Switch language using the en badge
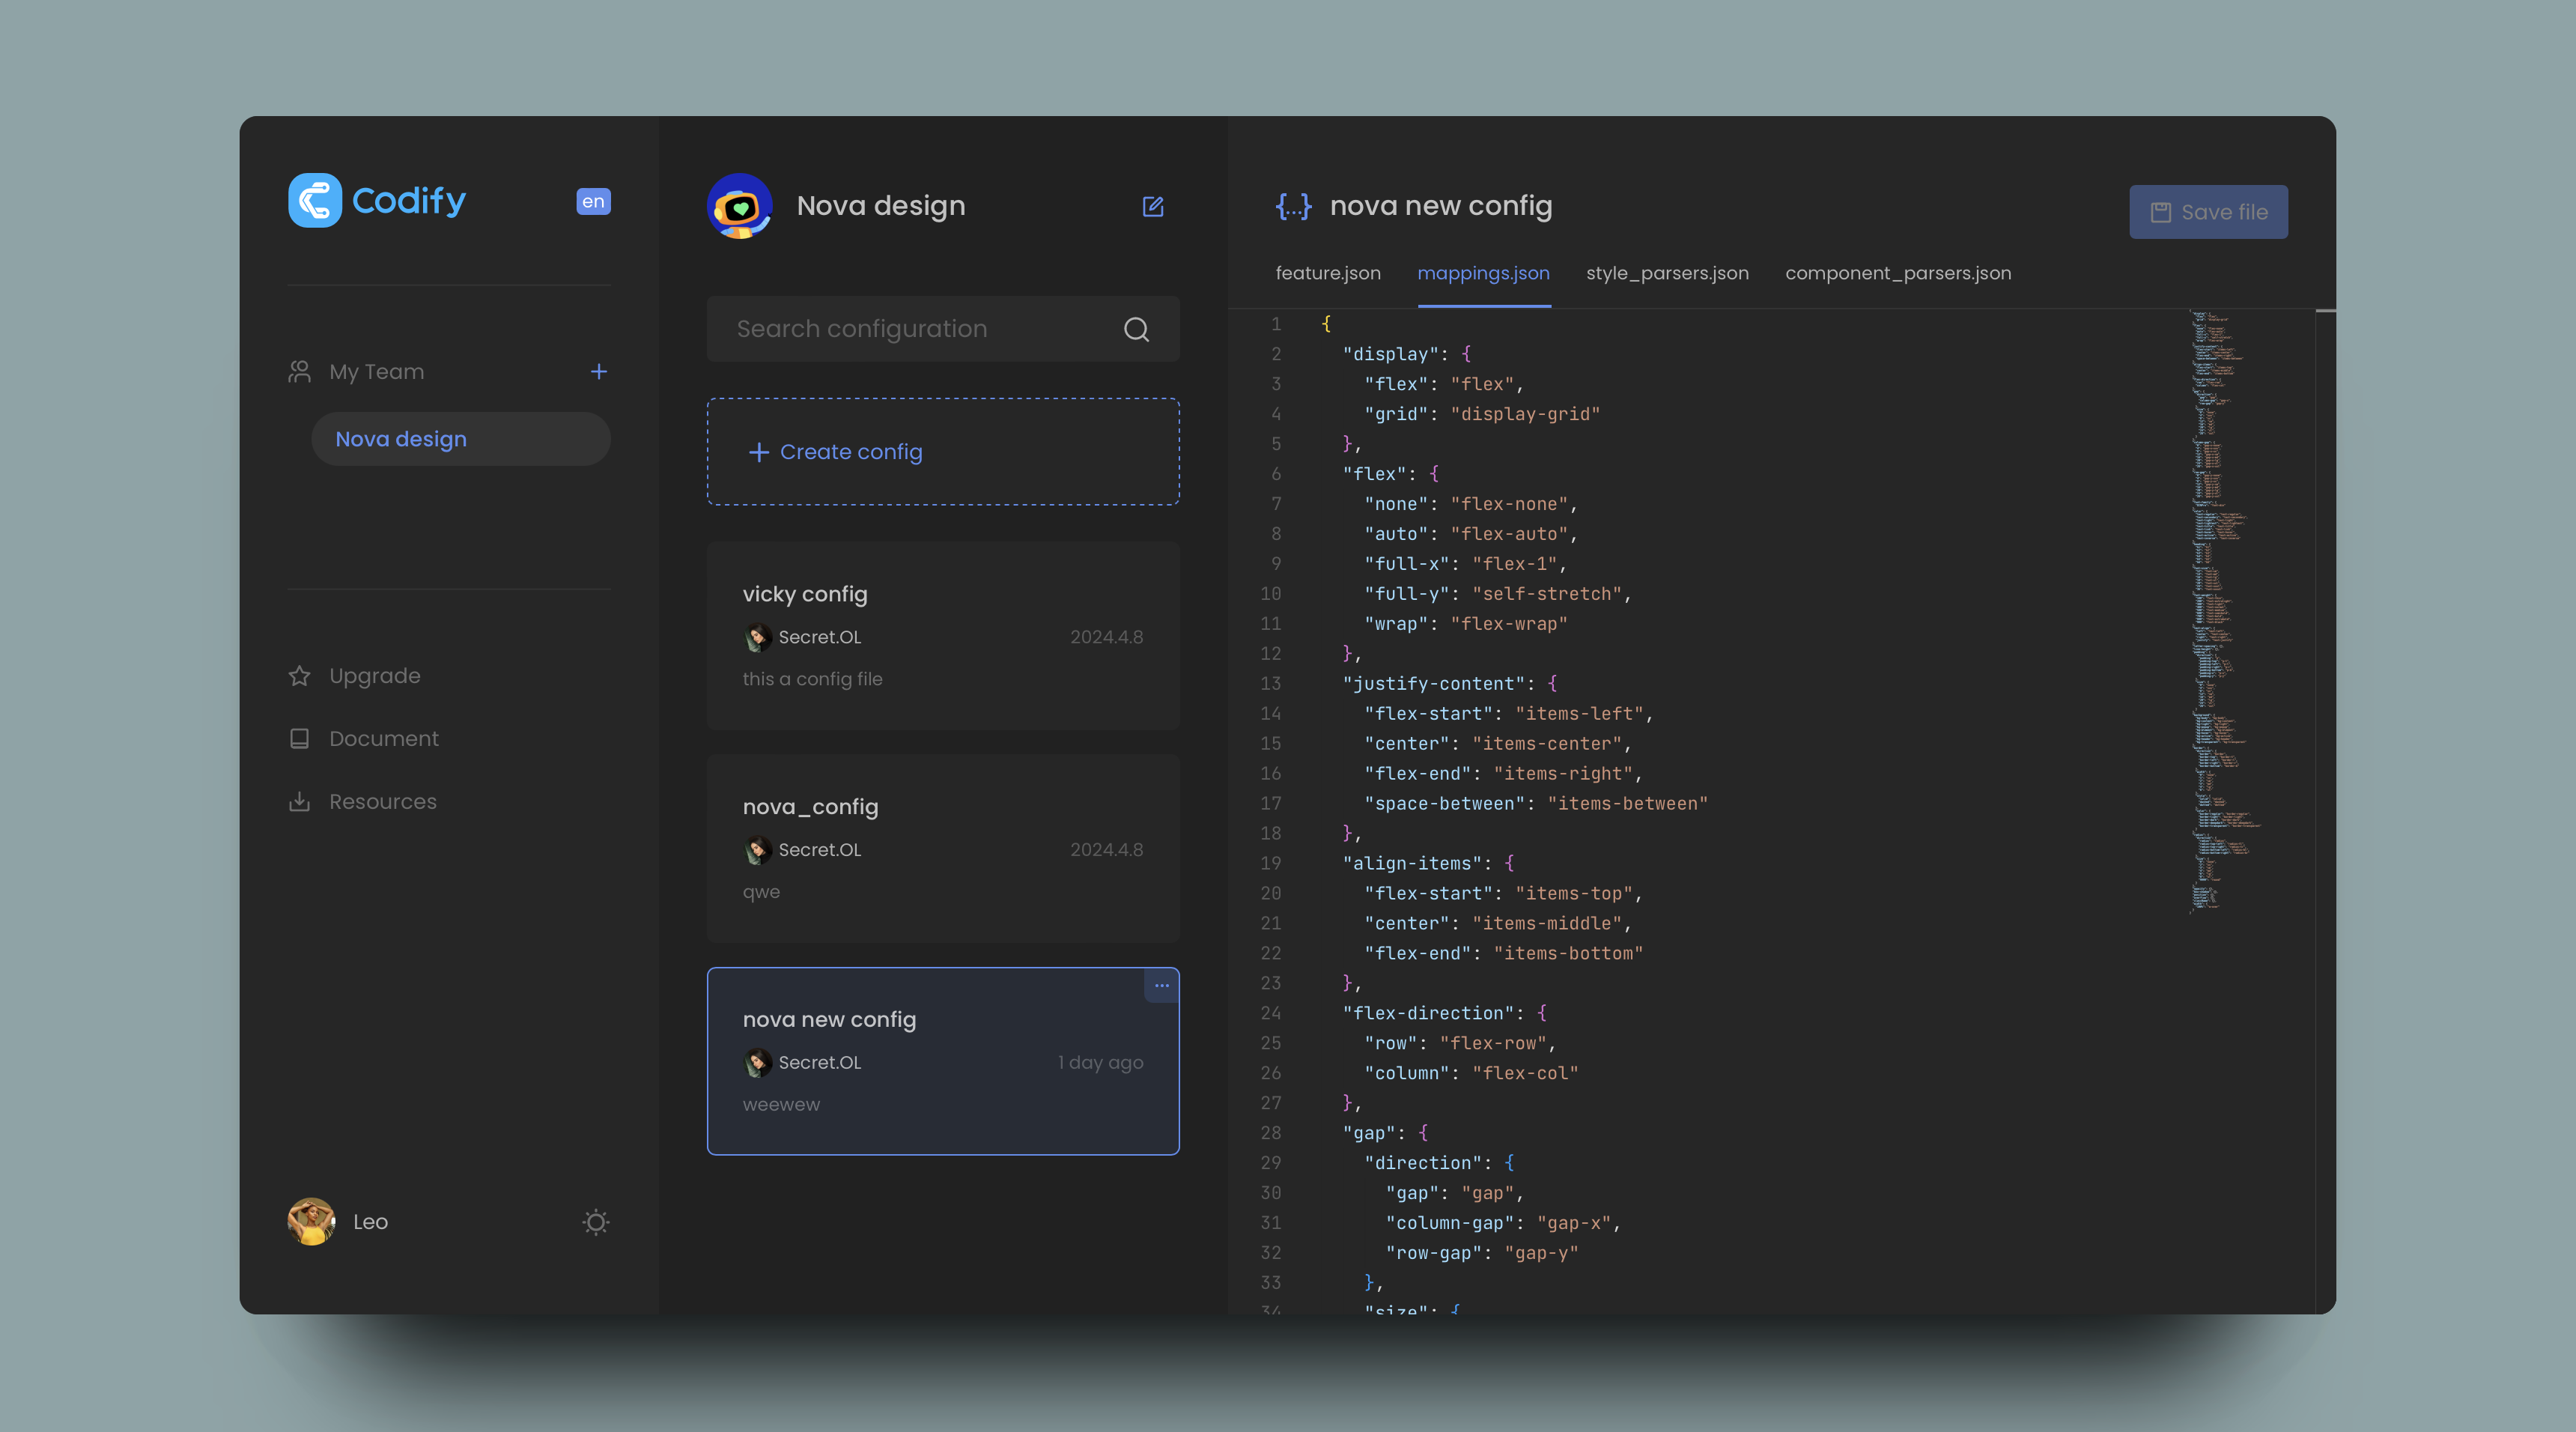 [x=593, y=201]
